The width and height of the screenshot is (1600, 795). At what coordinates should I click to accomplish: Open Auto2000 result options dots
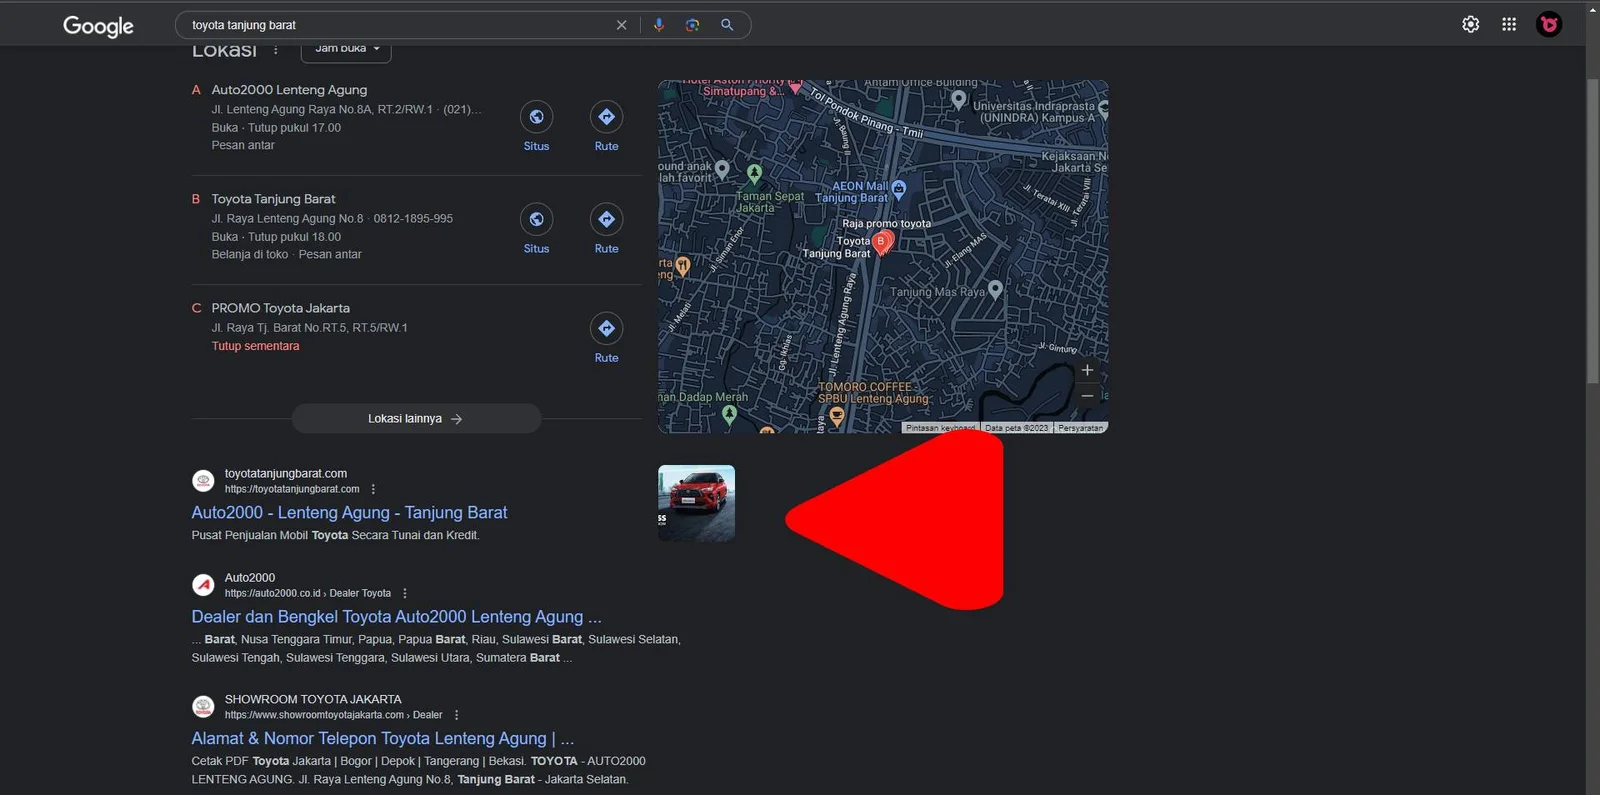(405, 593)
